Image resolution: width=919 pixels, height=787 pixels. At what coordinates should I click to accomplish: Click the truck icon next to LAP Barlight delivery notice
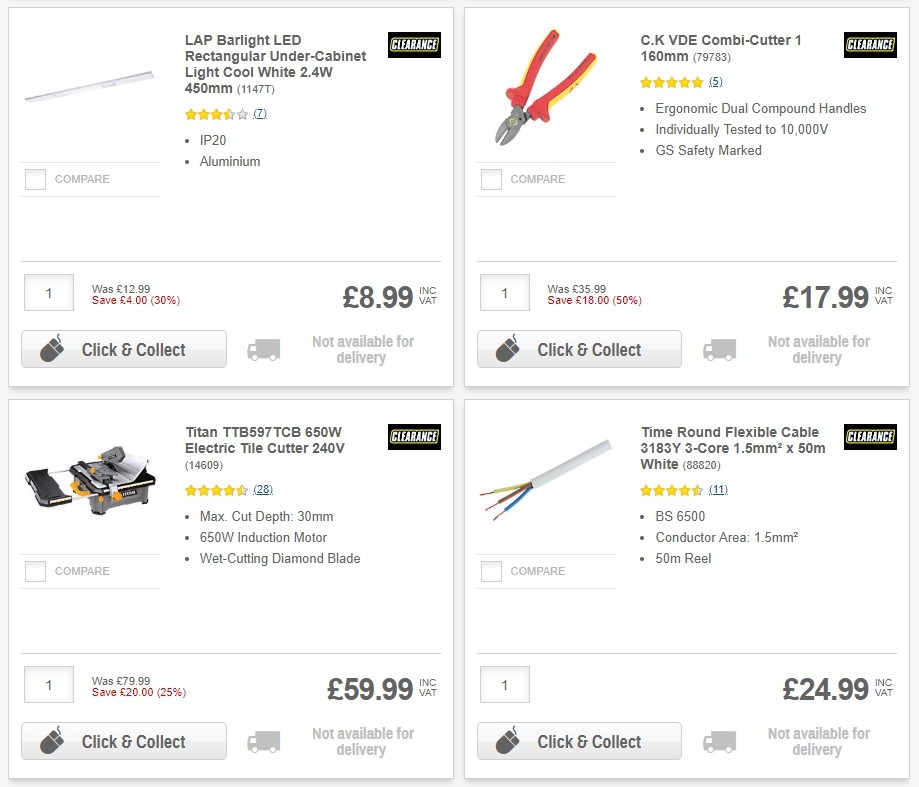265,349
